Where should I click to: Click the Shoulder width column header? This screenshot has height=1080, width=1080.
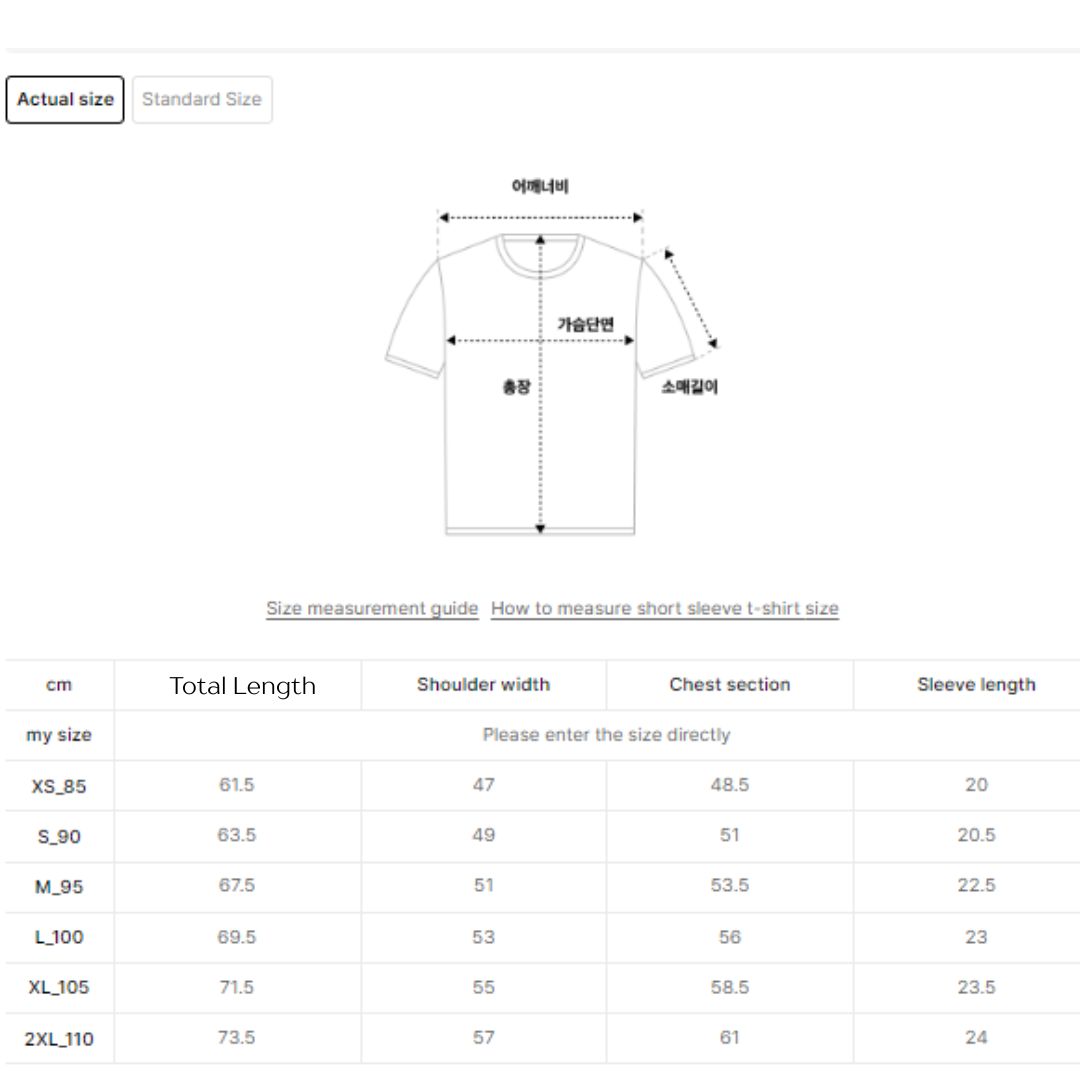483,685
